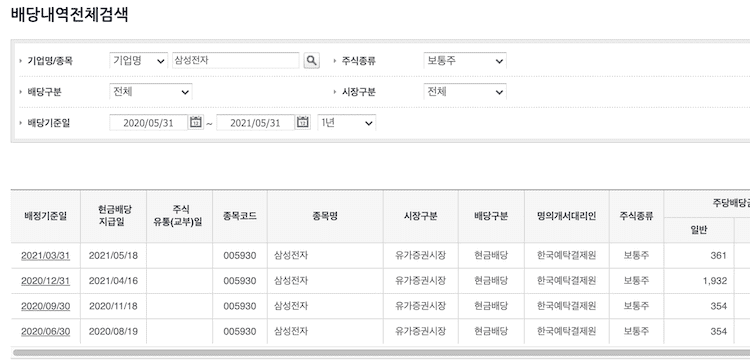Click the 삼성전자 company name input field
This screenshot has height=360, width=750.
[236, 61]
